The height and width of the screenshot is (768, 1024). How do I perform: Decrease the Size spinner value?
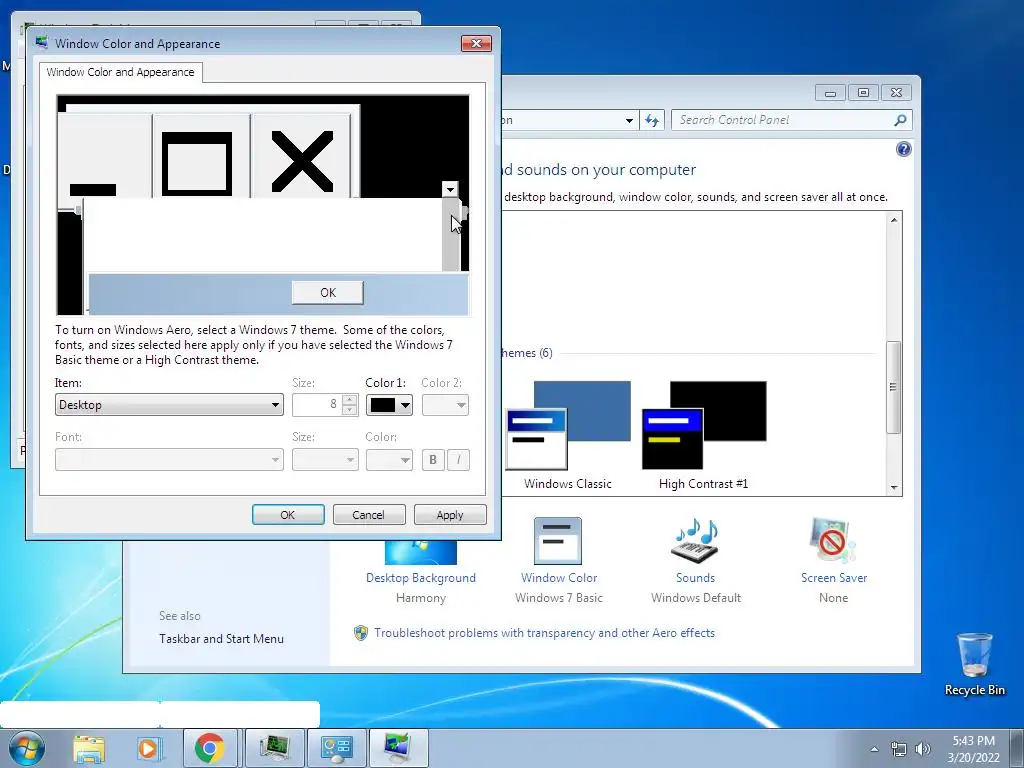(x=349, y=409)
